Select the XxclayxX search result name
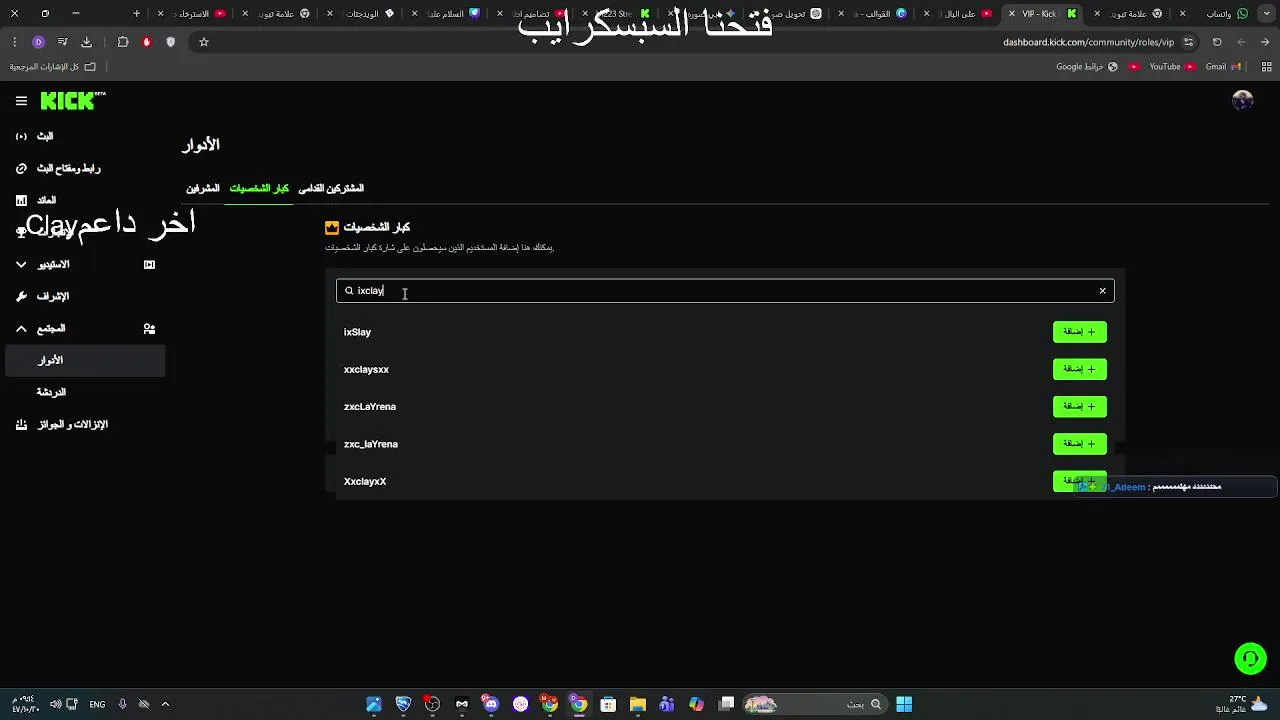 (x=365, y=482)
